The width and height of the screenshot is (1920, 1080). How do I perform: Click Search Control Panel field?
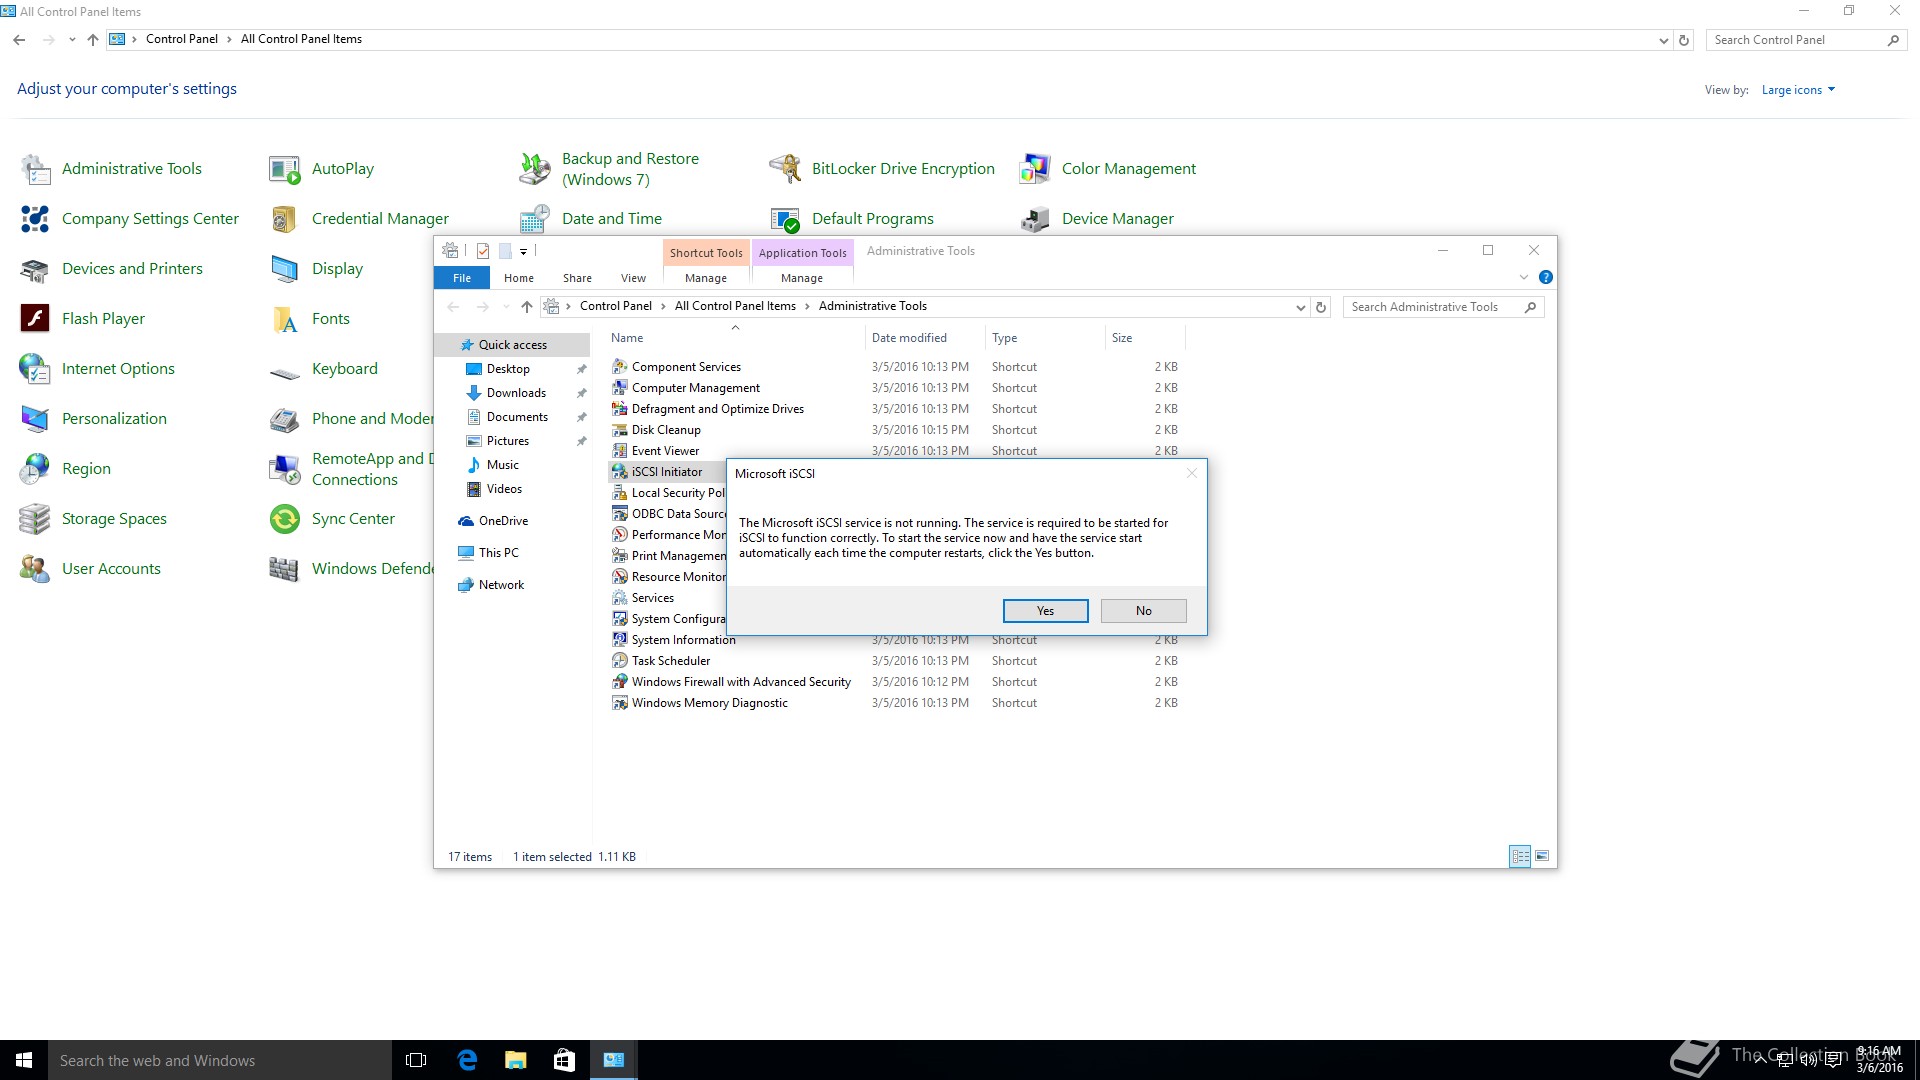point(1806,40)
